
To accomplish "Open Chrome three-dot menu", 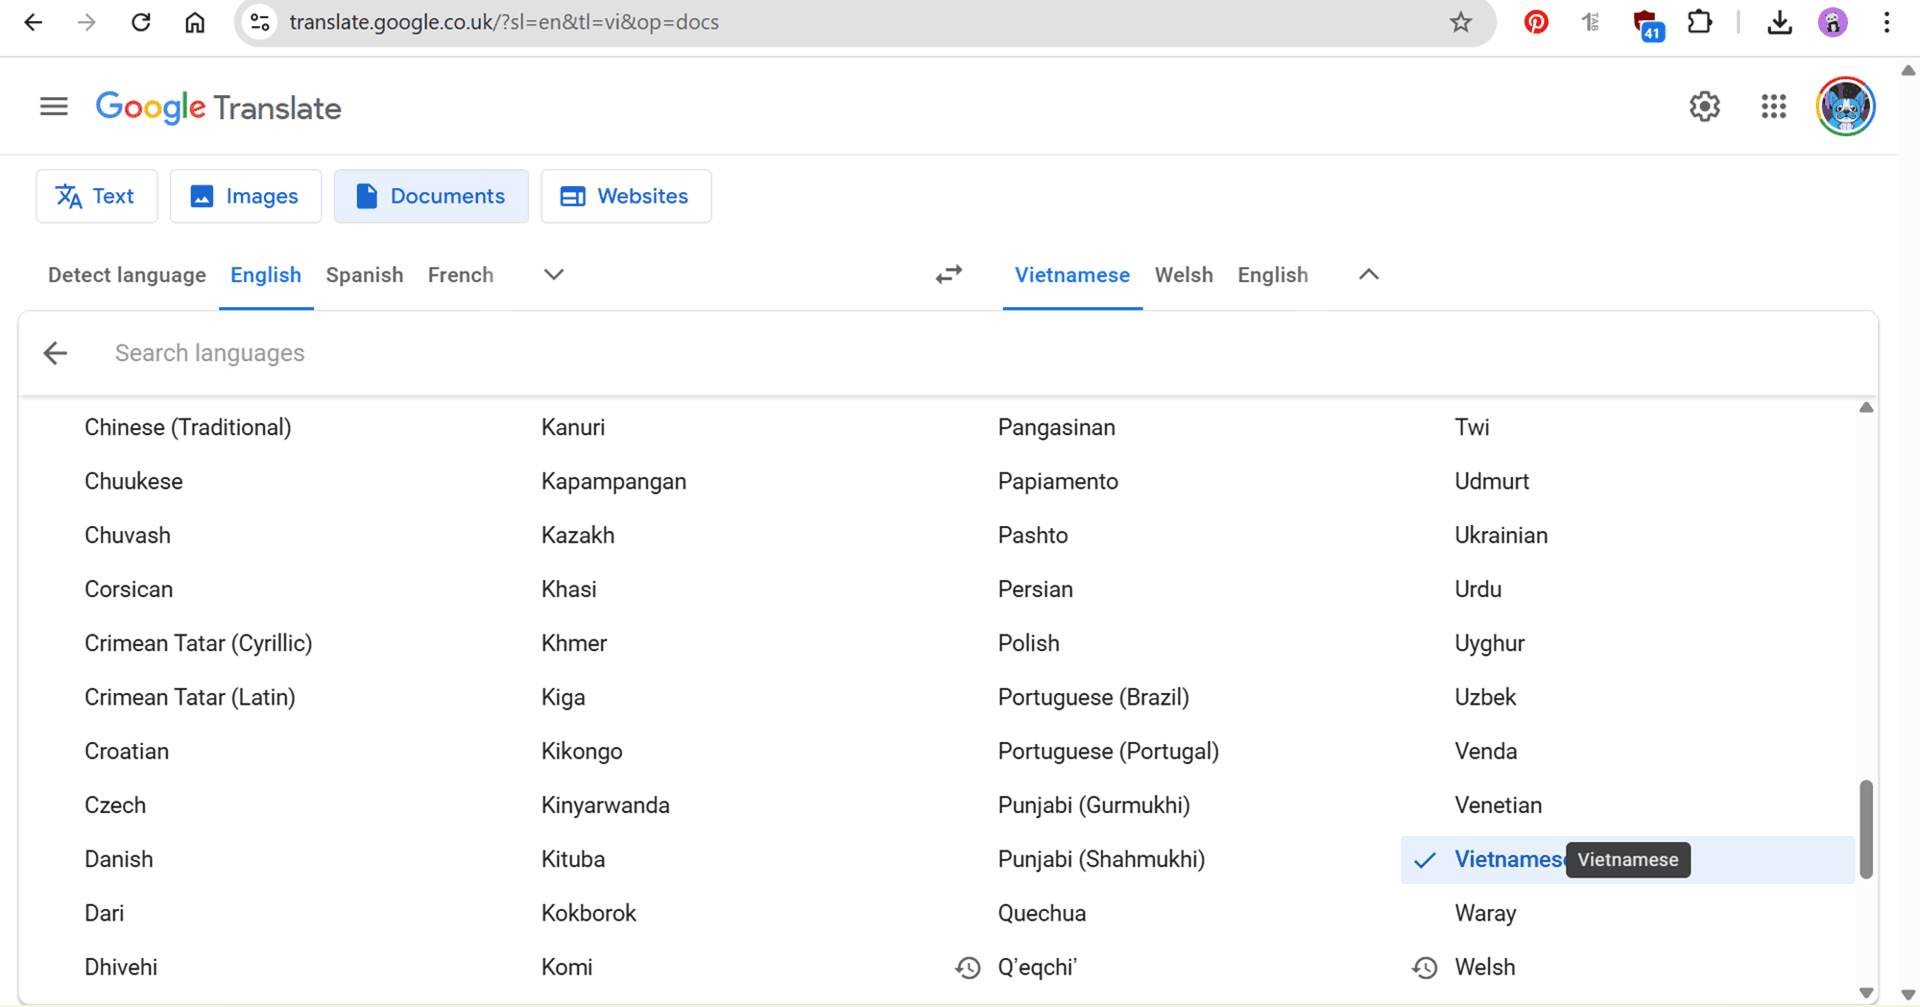I will coord(1886,22).
